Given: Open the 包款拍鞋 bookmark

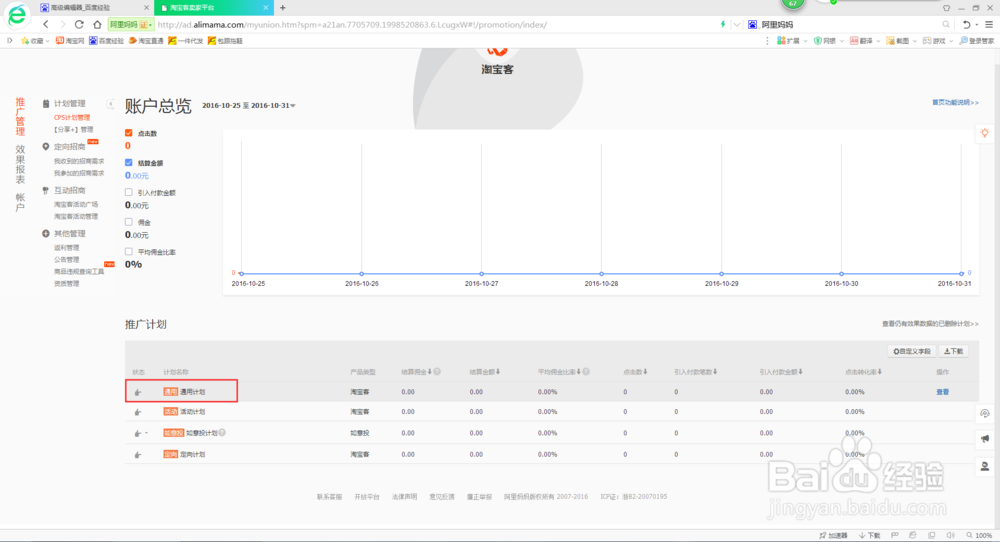Looking at the screenshot, I should coord(225,41).
